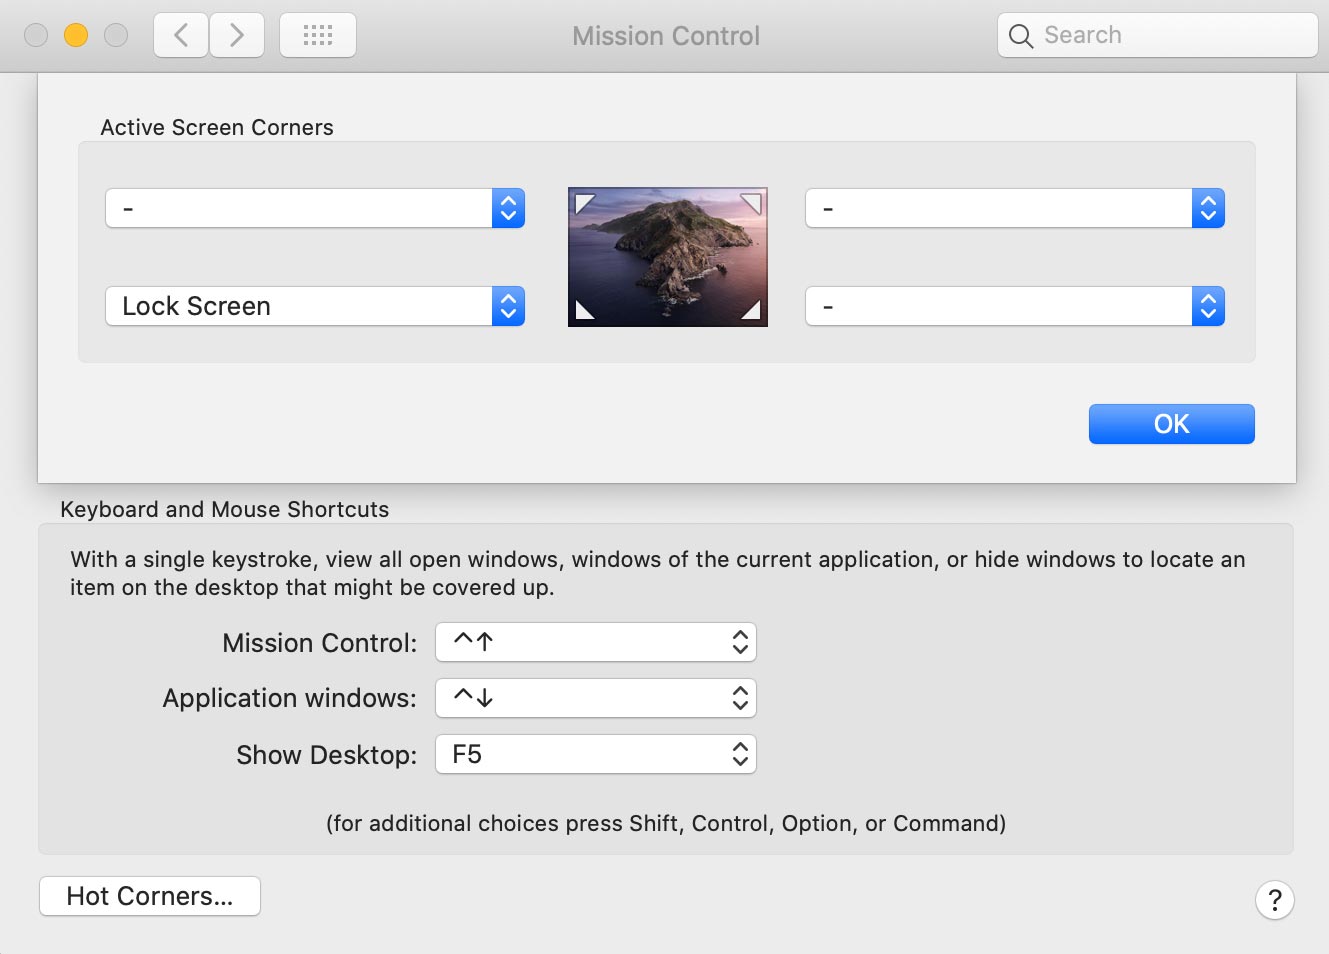This screenshot has width=1329, height=954.
Task: Go back with the left chevron button
Action: [x=181, y=36]
